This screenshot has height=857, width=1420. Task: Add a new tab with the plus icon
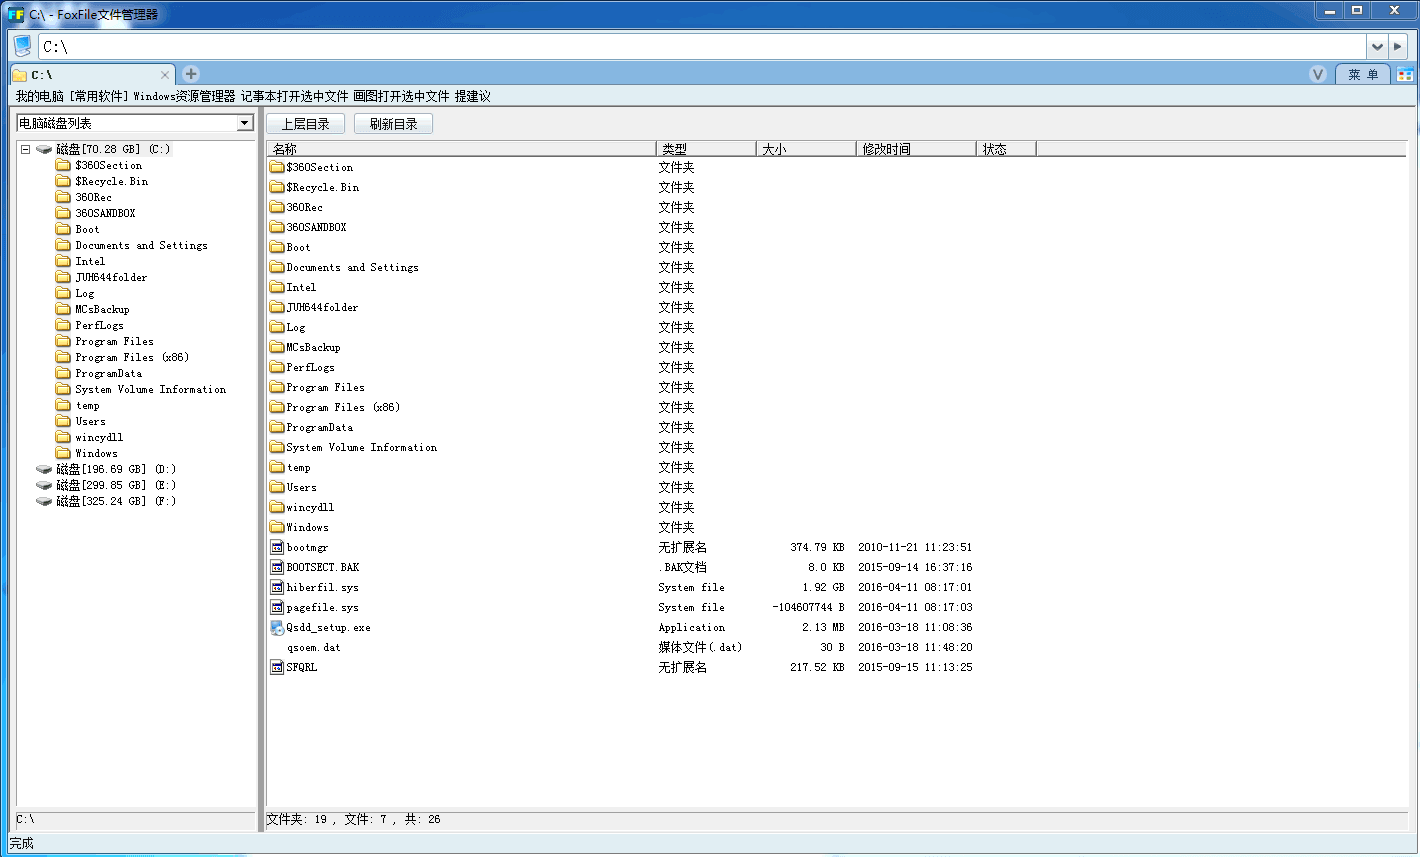(191, 74)
